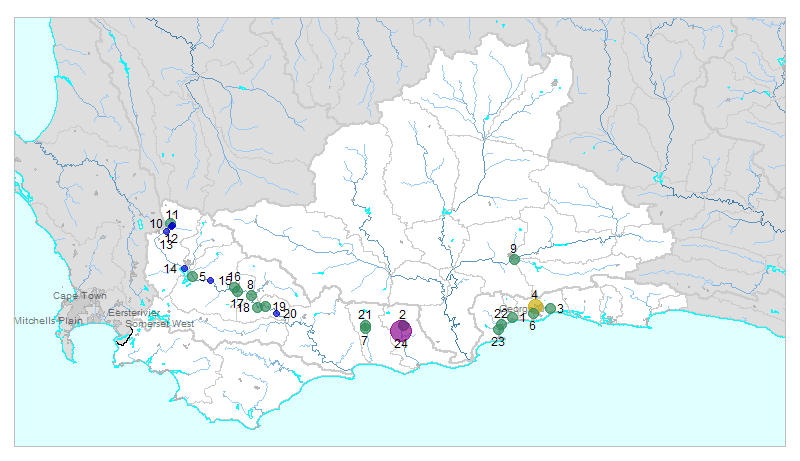Click the green marker labeled 5
This screenshot has height=461, width=800.
click(192, 276)
